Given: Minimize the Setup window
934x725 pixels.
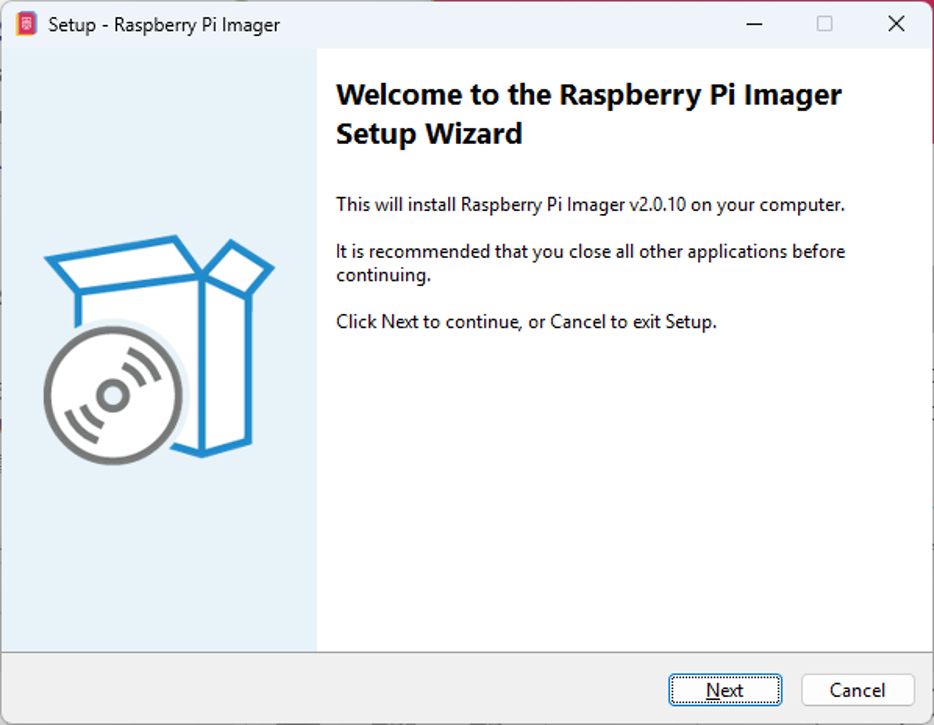Looking at the screenshot, I should [x=754, y=24].
